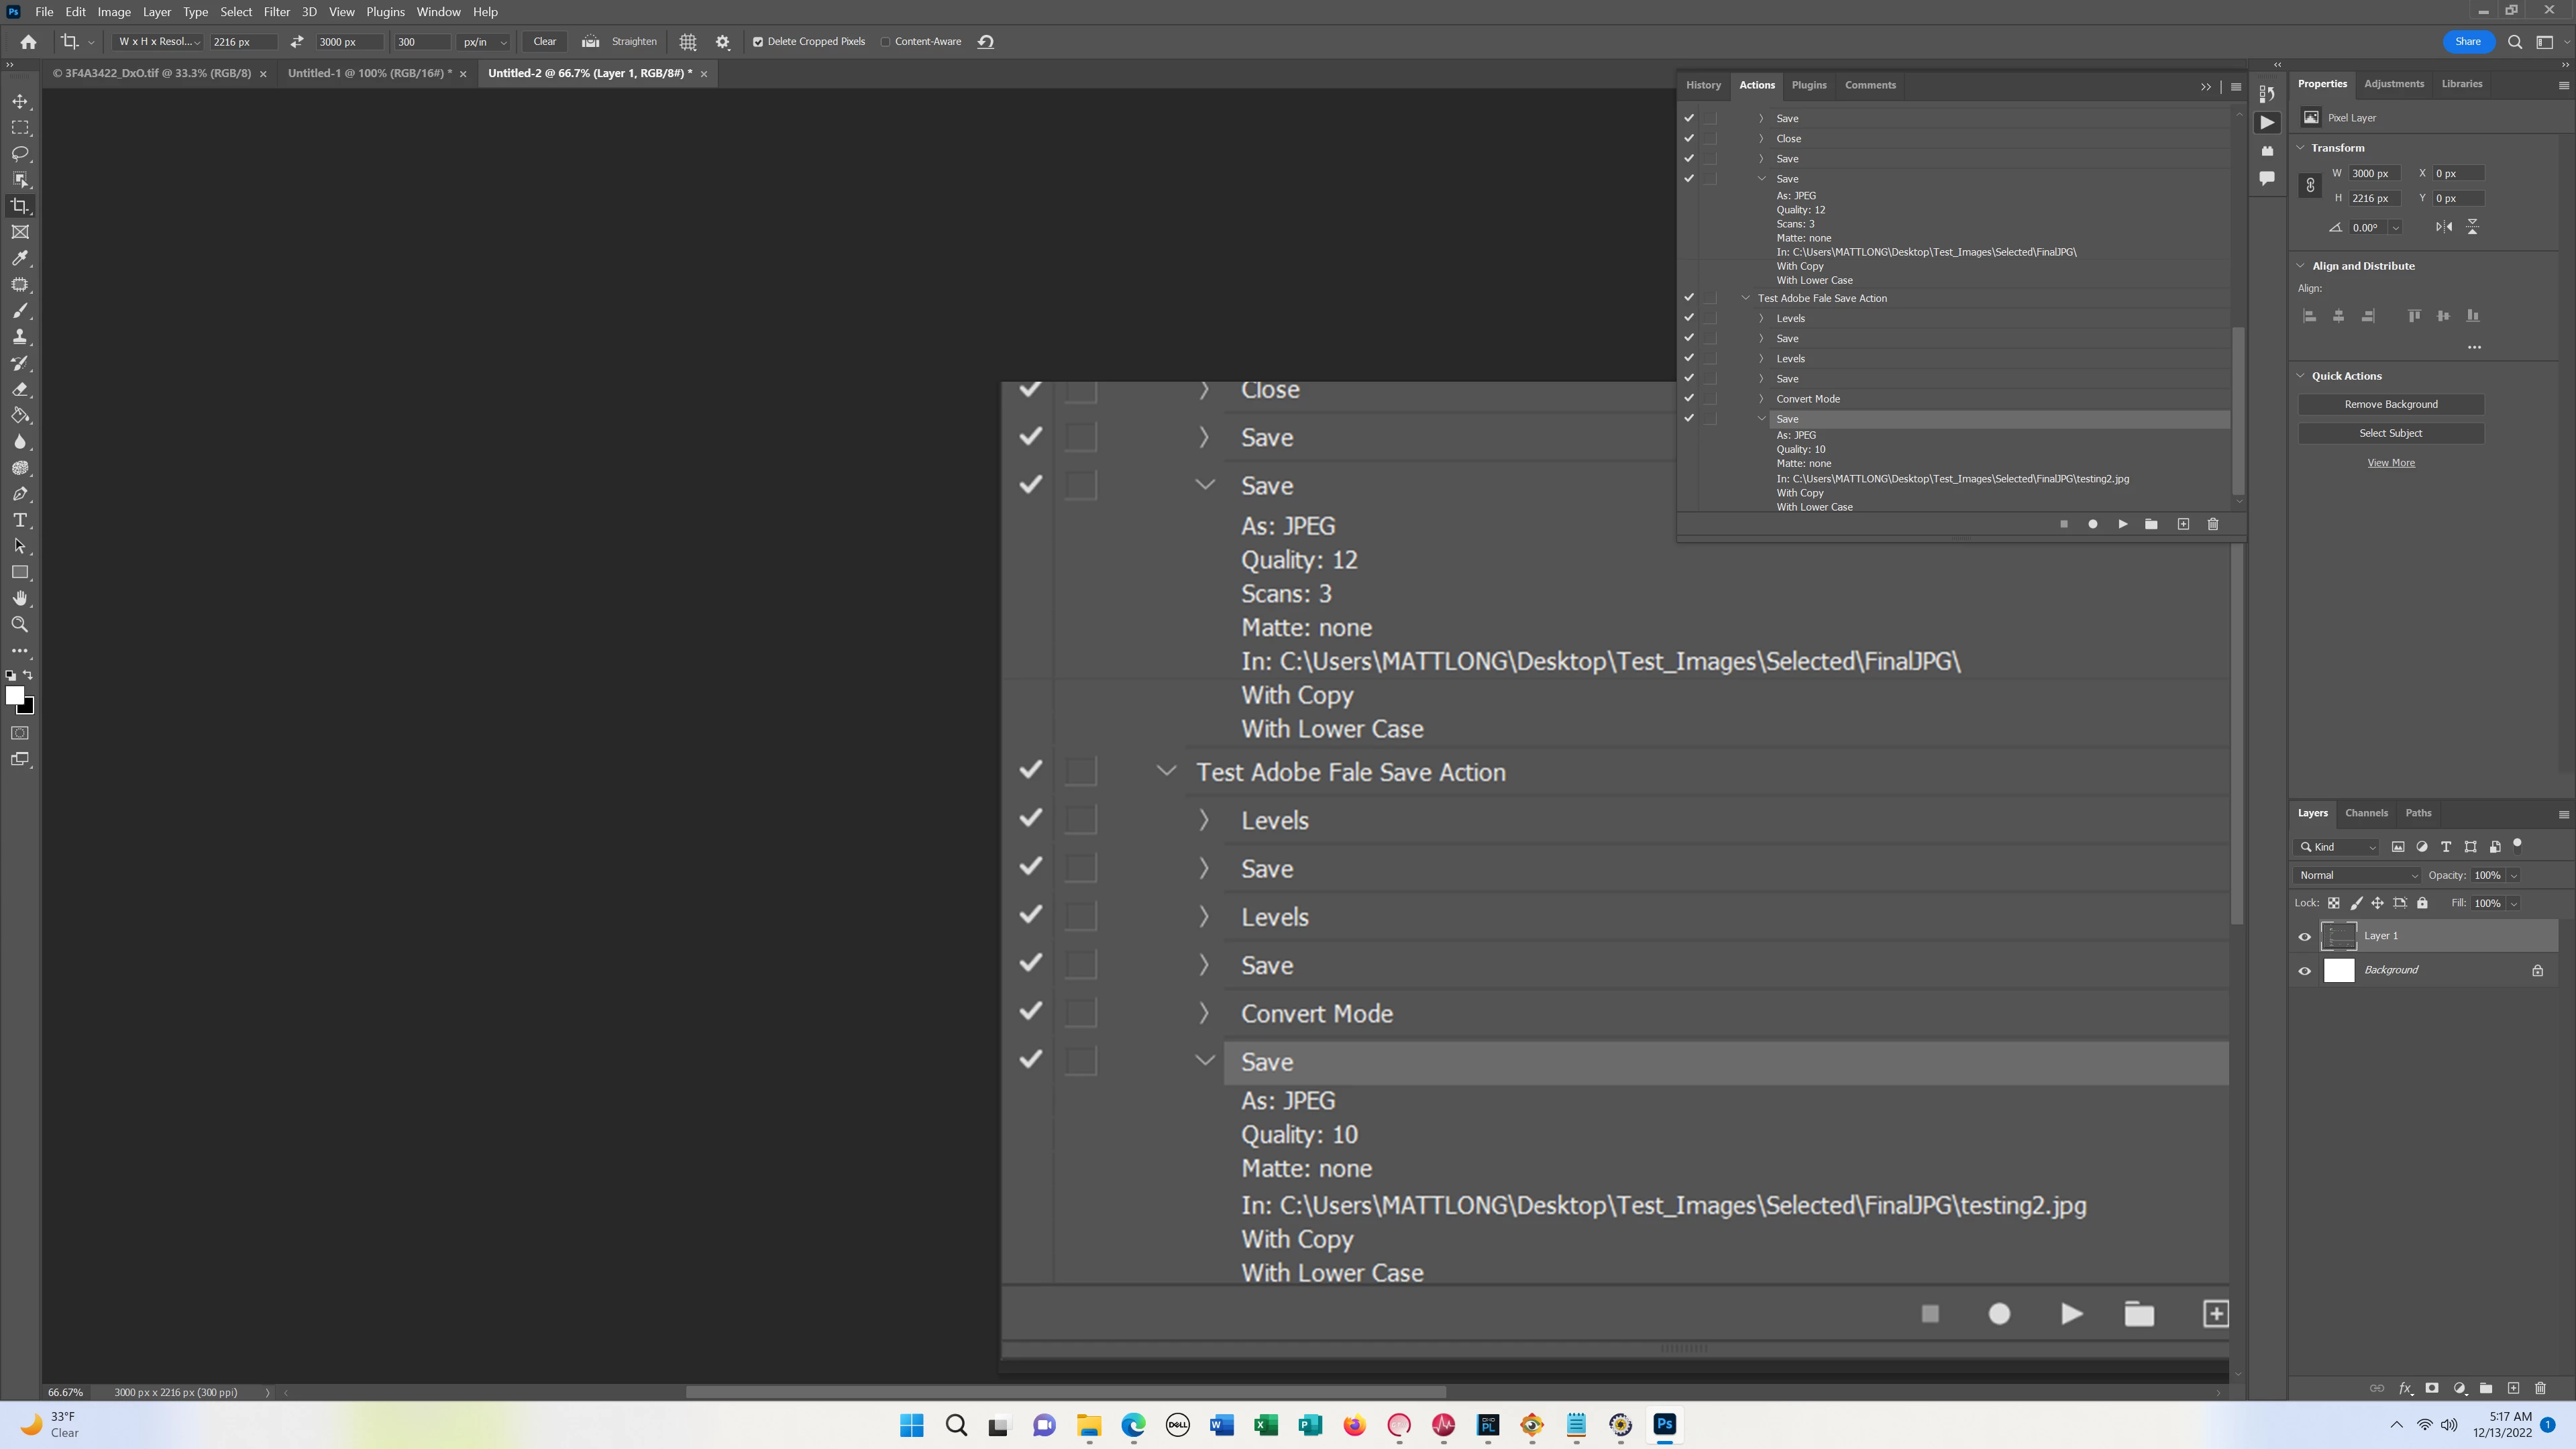Image resolution: width=2576 pixels, height=1449 pixels.
Task: Delete the selected action with the trash icon
Action: pos(2213,524)
